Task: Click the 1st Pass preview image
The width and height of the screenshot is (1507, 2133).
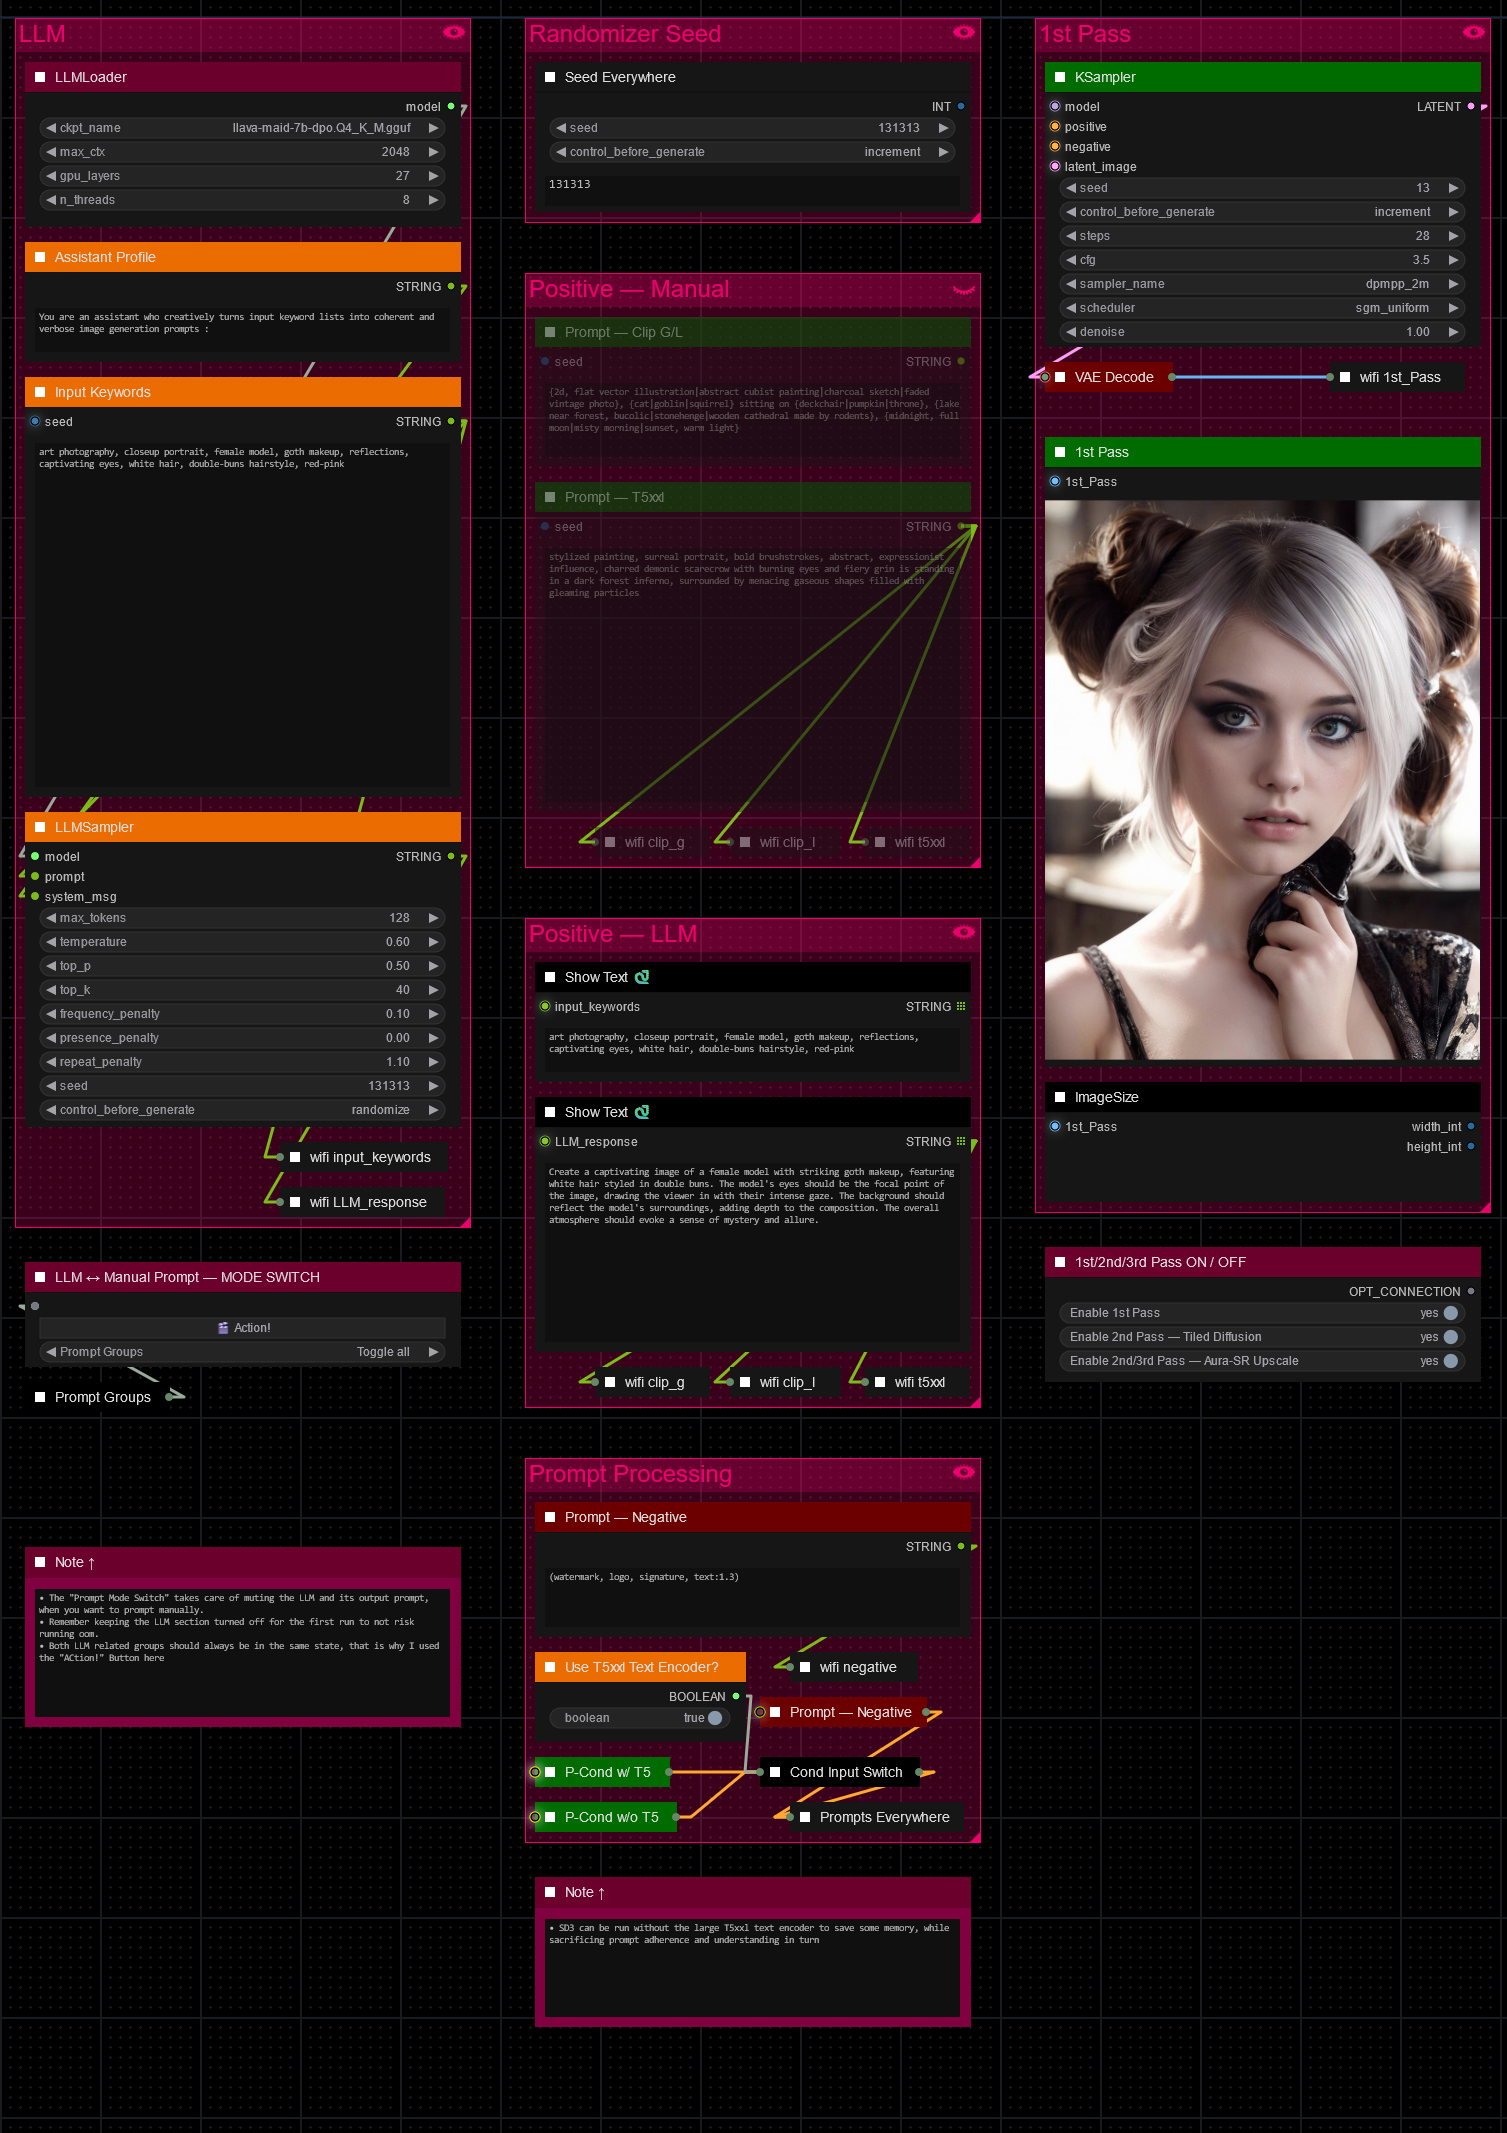Action: [1262, 780]
